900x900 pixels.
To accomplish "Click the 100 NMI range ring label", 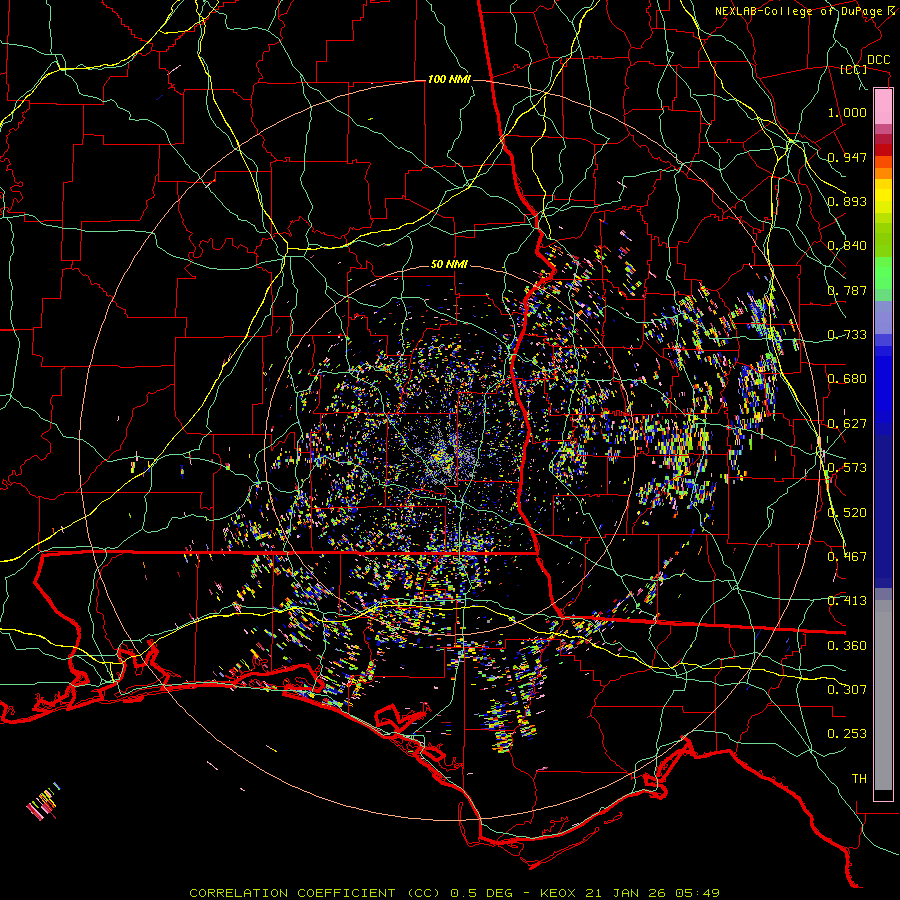I will click(449, 79).
